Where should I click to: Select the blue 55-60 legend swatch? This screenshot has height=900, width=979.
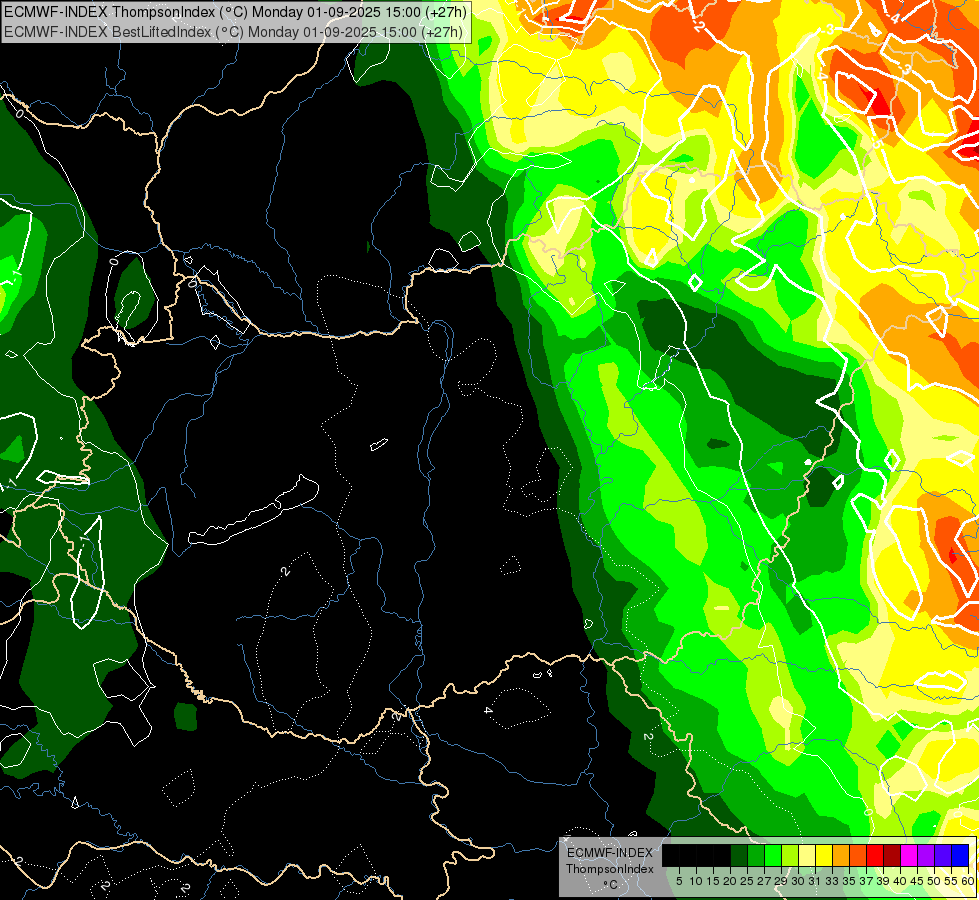pos(960,855)
